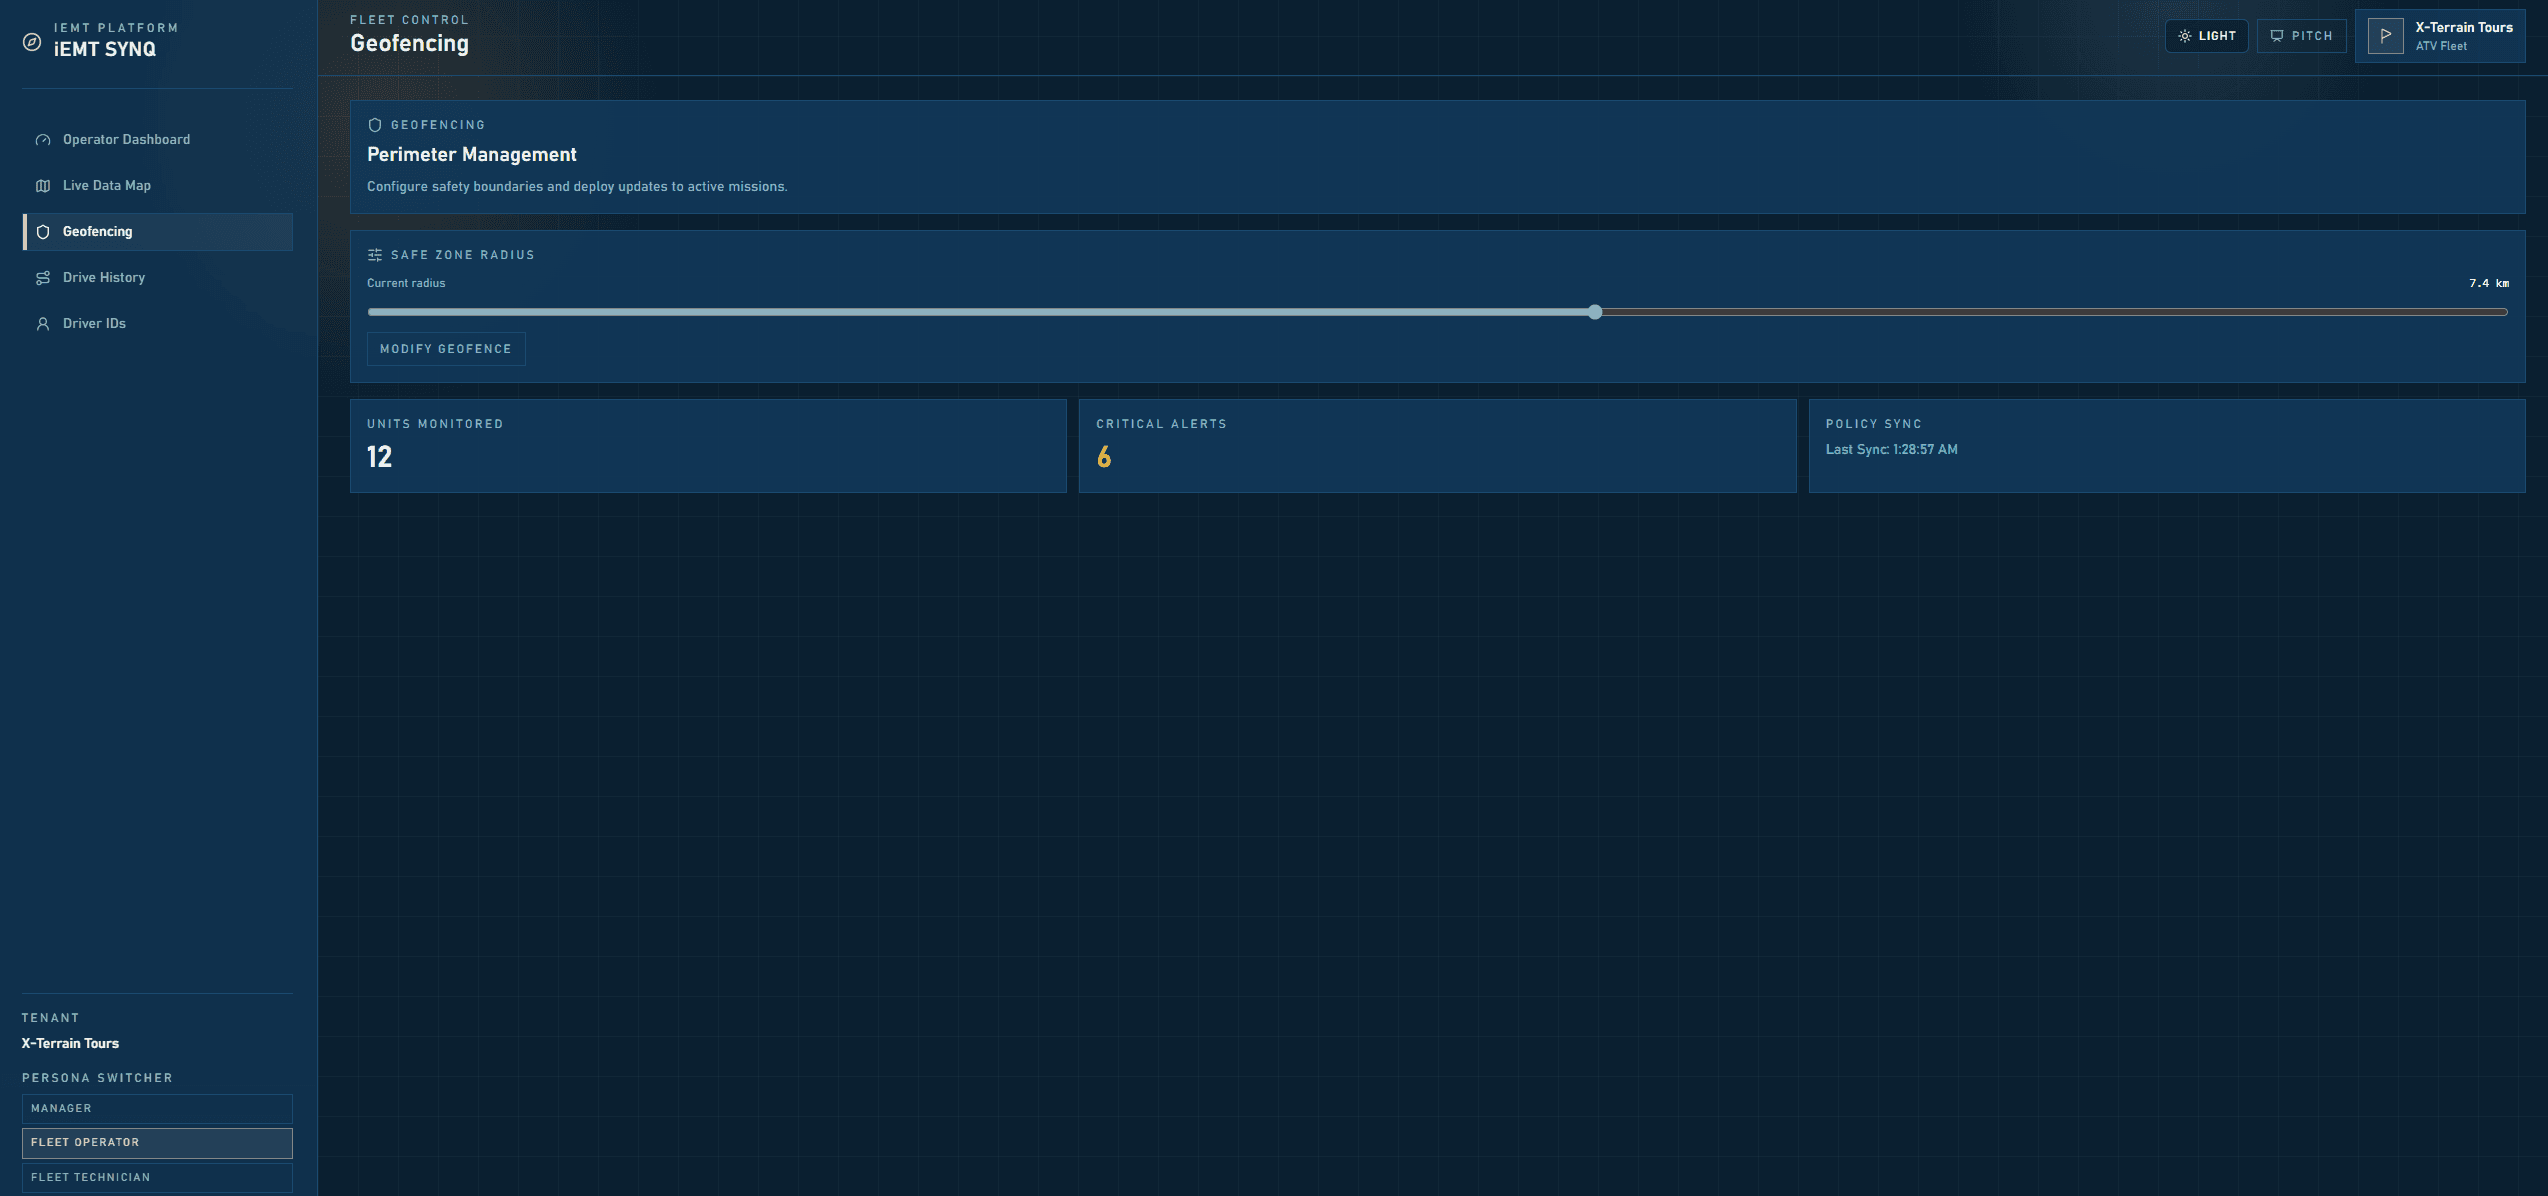This screenshot has width=2548, height=1196.
Task: Open Drive History from the sidebar
Action: click(104, 278)
